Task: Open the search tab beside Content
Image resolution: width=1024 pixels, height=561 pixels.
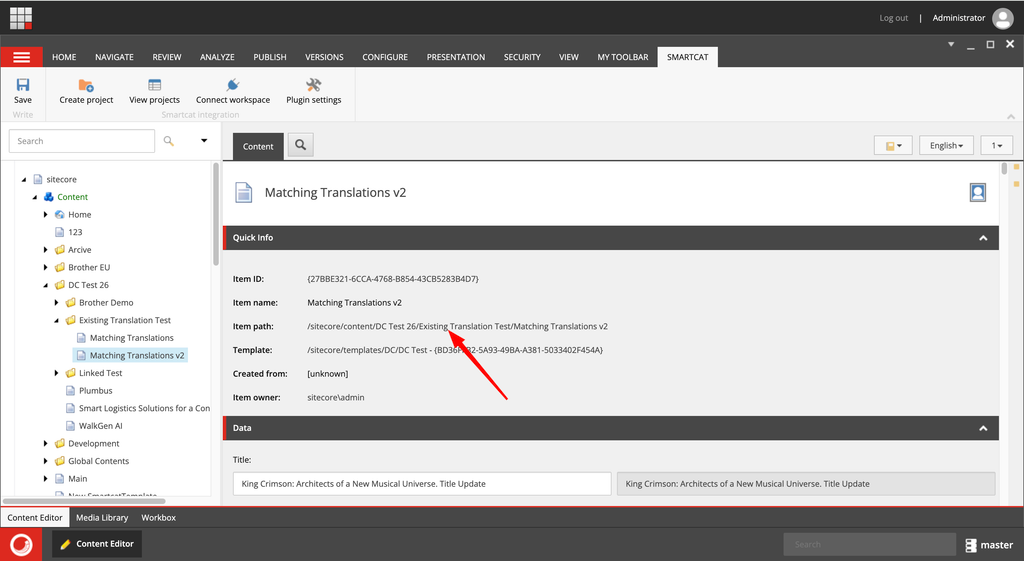Action: [300, 145]
